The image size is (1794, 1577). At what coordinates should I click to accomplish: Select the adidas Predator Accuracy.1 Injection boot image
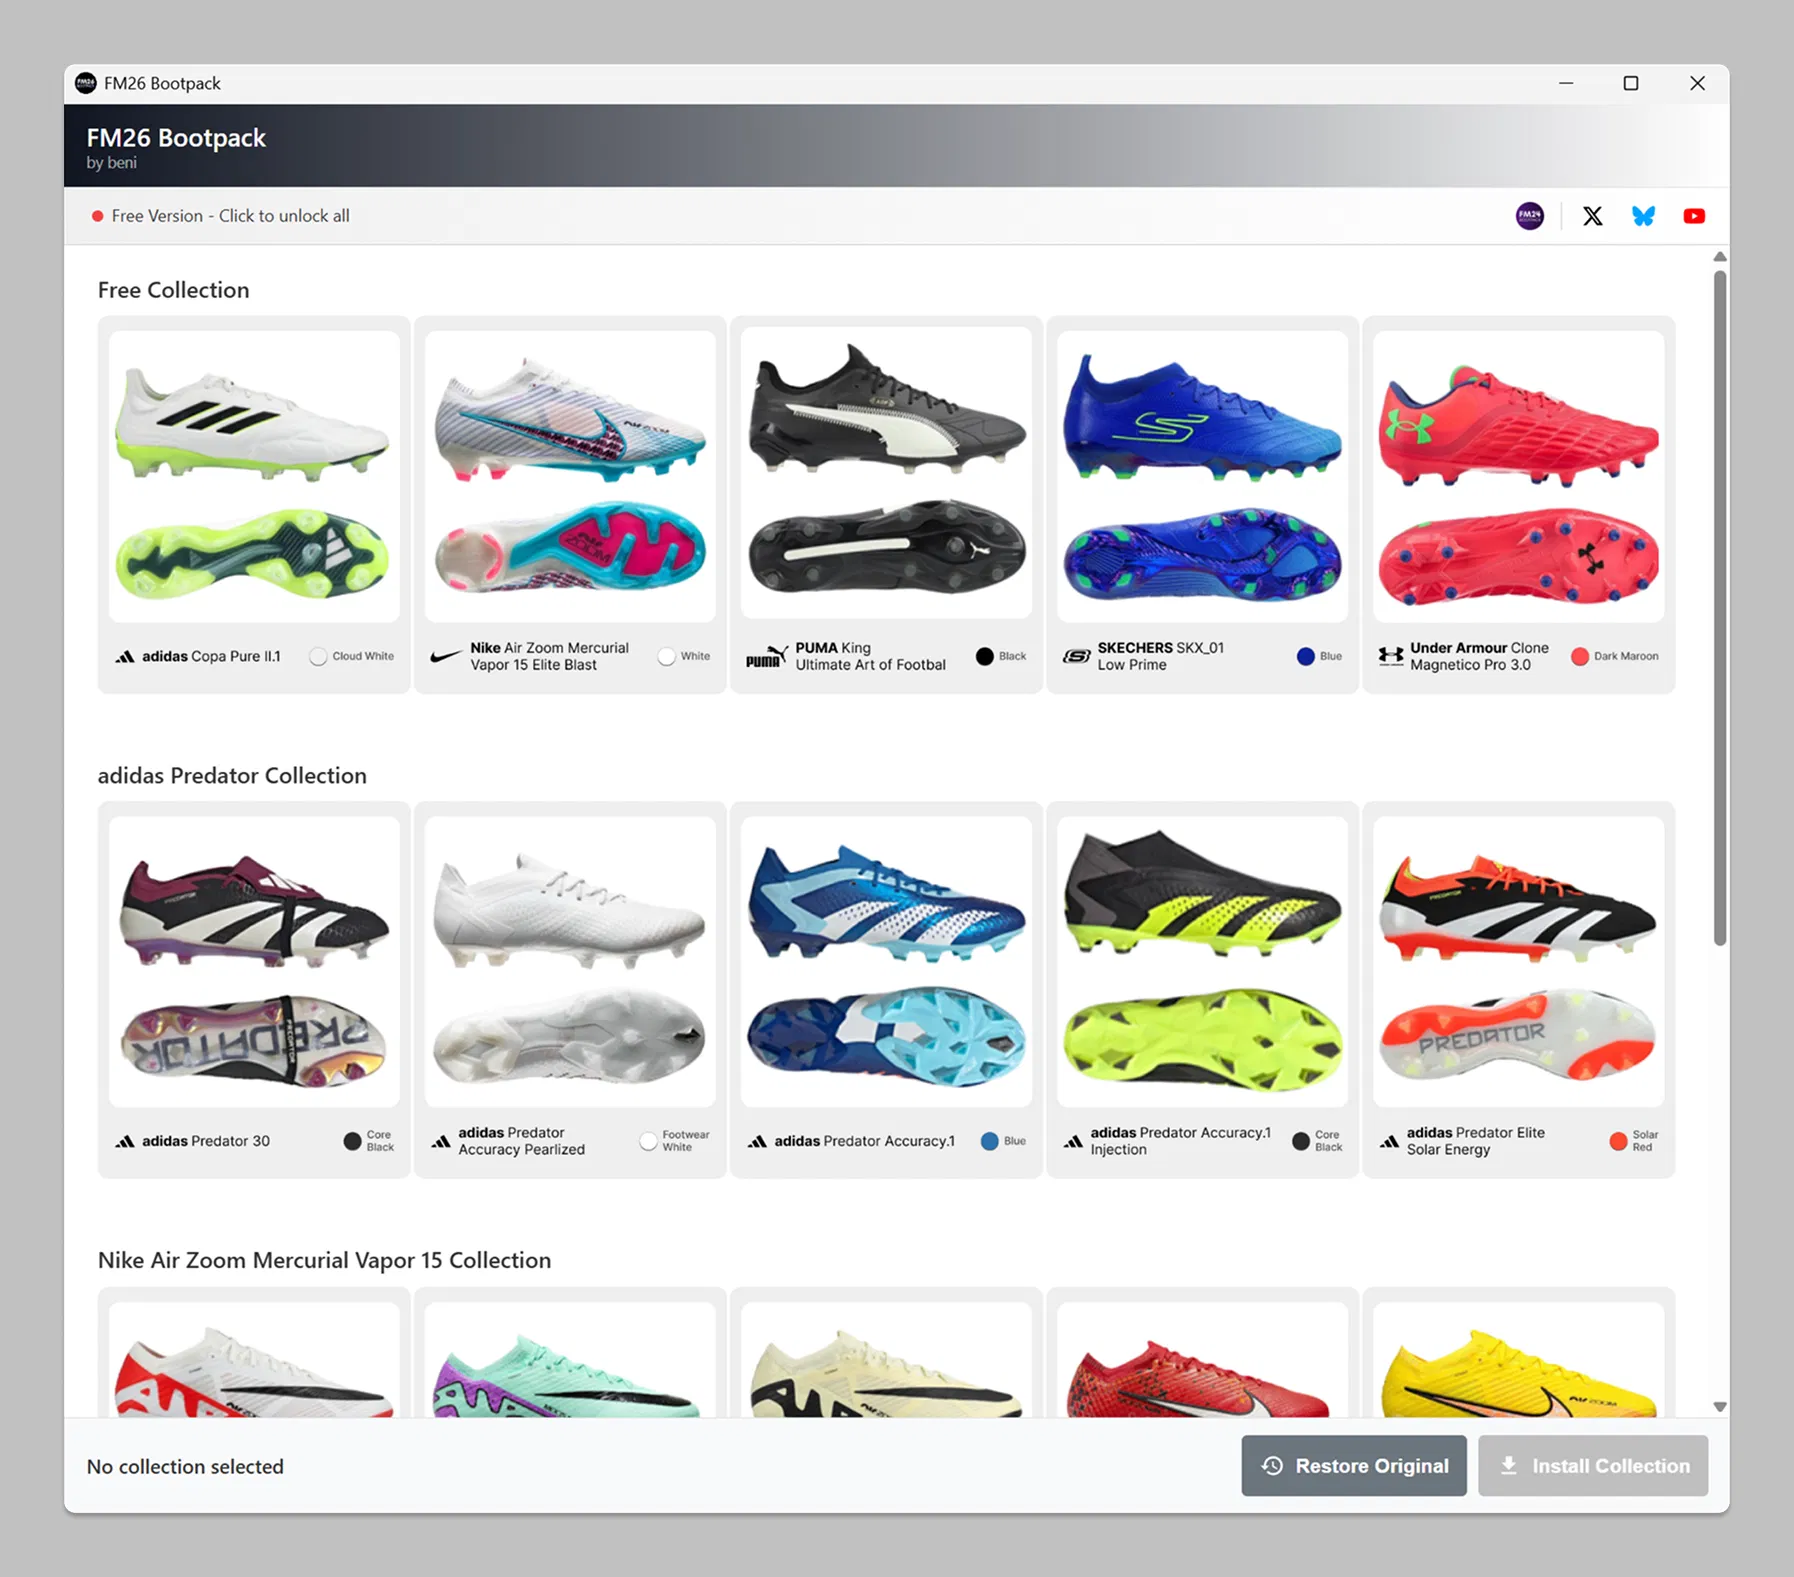1202,961
